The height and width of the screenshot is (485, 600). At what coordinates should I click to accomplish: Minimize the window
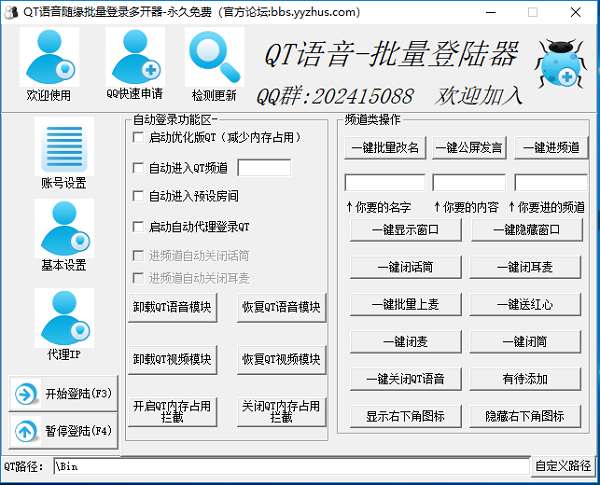click(491, 12)
